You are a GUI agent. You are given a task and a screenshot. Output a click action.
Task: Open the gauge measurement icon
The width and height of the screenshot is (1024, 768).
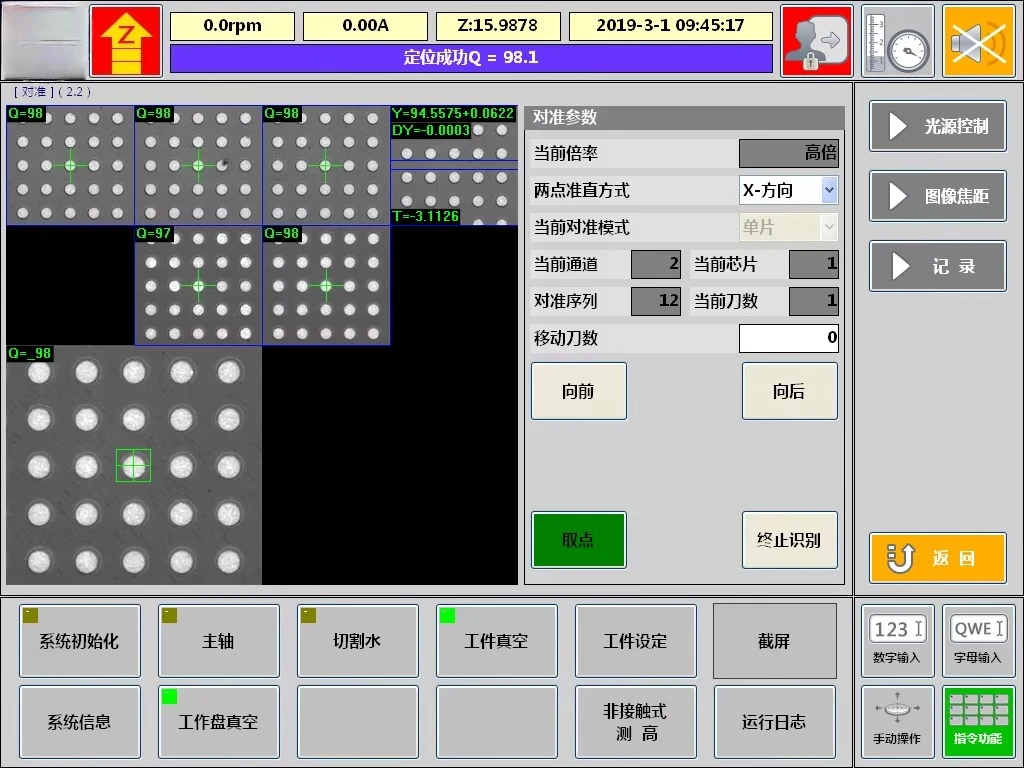click(897, 41)
